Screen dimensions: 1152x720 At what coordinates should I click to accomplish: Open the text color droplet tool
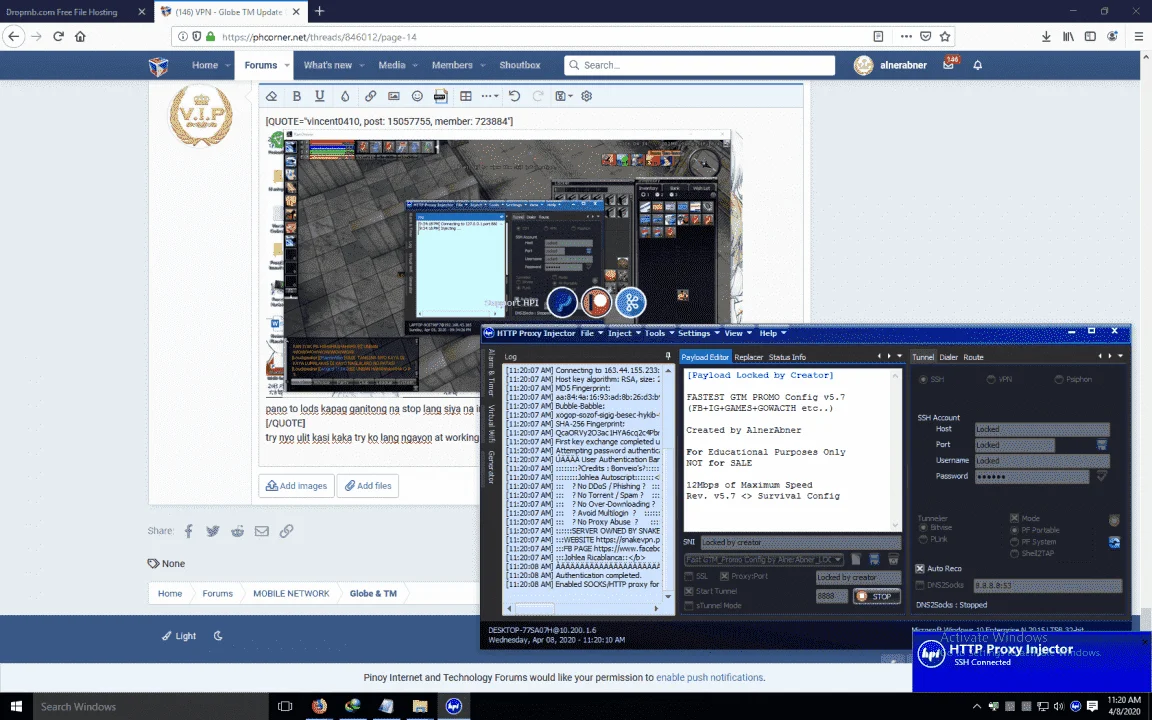pos(345,96)
